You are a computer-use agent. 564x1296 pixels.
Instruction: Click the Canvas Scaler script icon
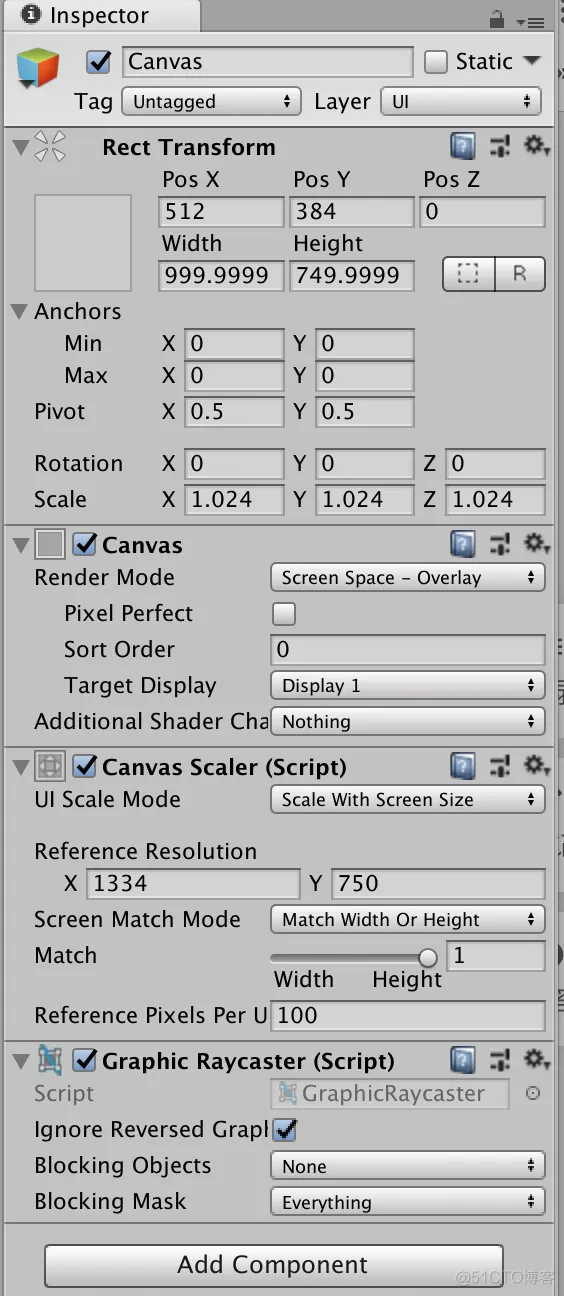pos(50,767)
